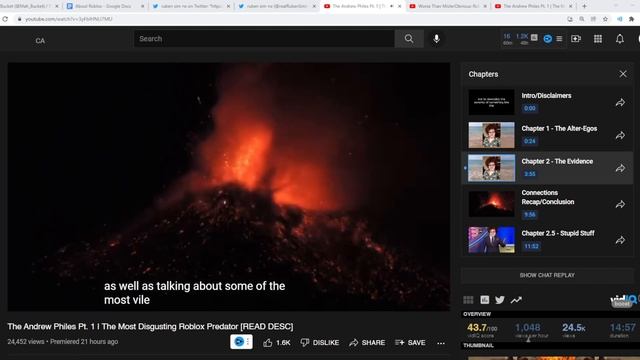Click the blue vidIQ button below the video
Image resolution: width=640 pixels, height=360 pixels.
241,342
